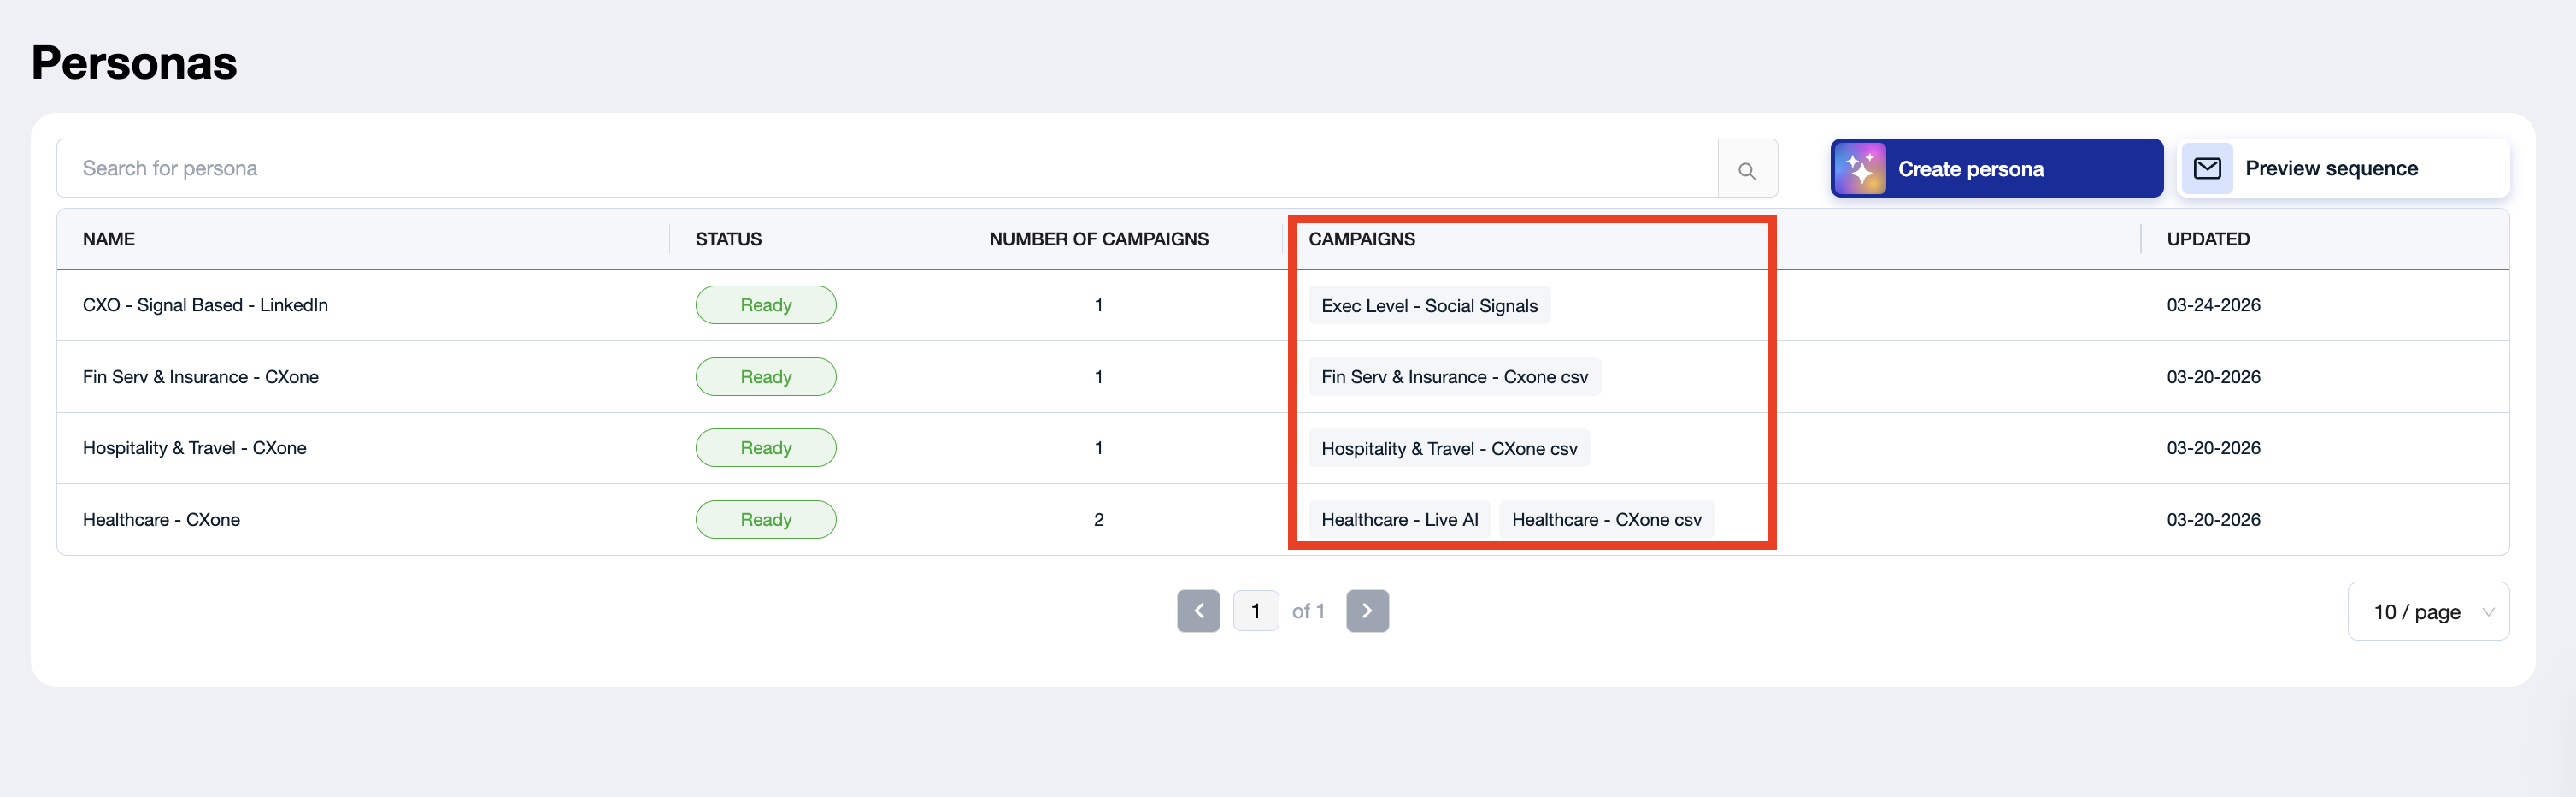Click the page number 1 box

click(x=1255, y=611)
